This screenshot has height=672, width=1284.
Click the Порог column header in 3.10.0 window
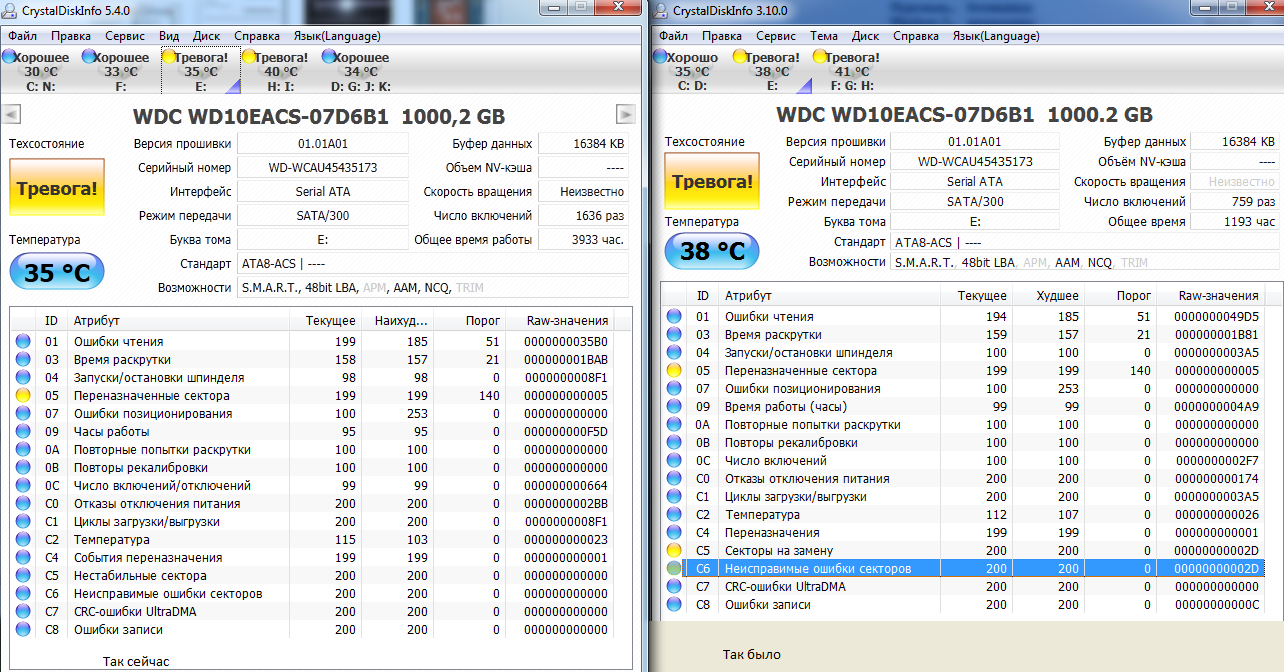point(1119,296)
